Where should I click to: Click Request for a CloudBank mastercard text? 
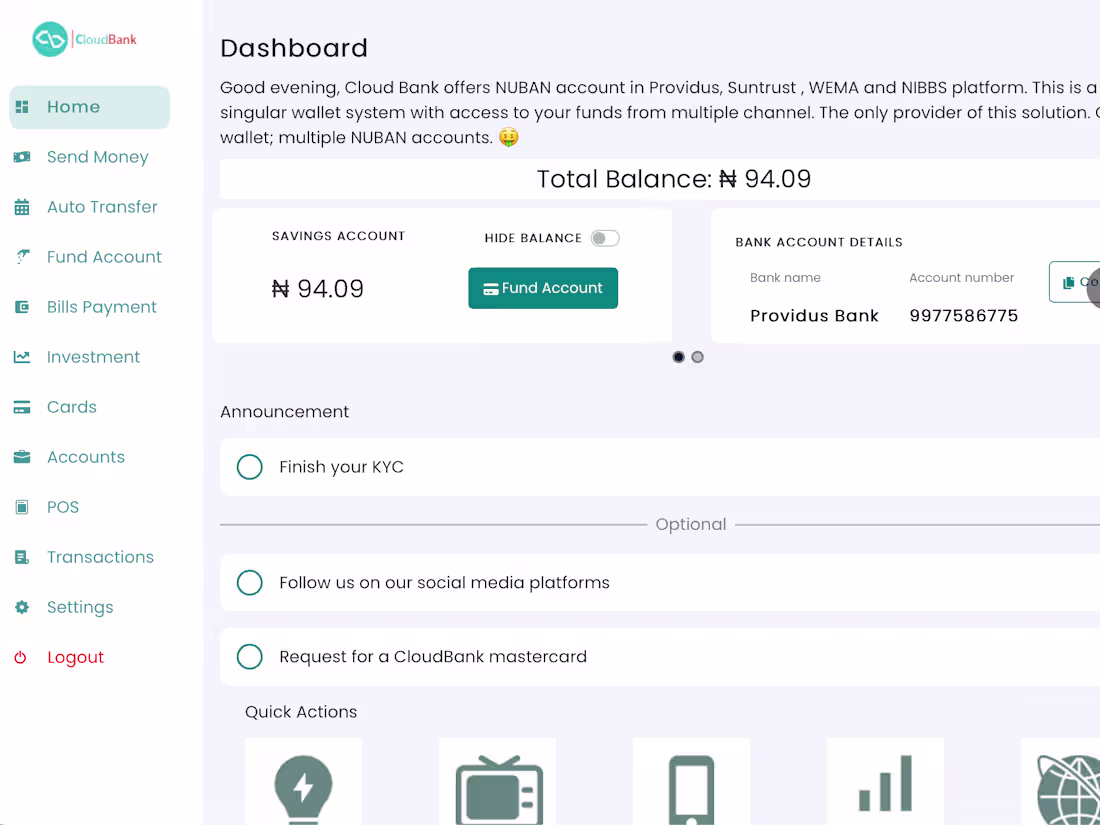[433, 657]
